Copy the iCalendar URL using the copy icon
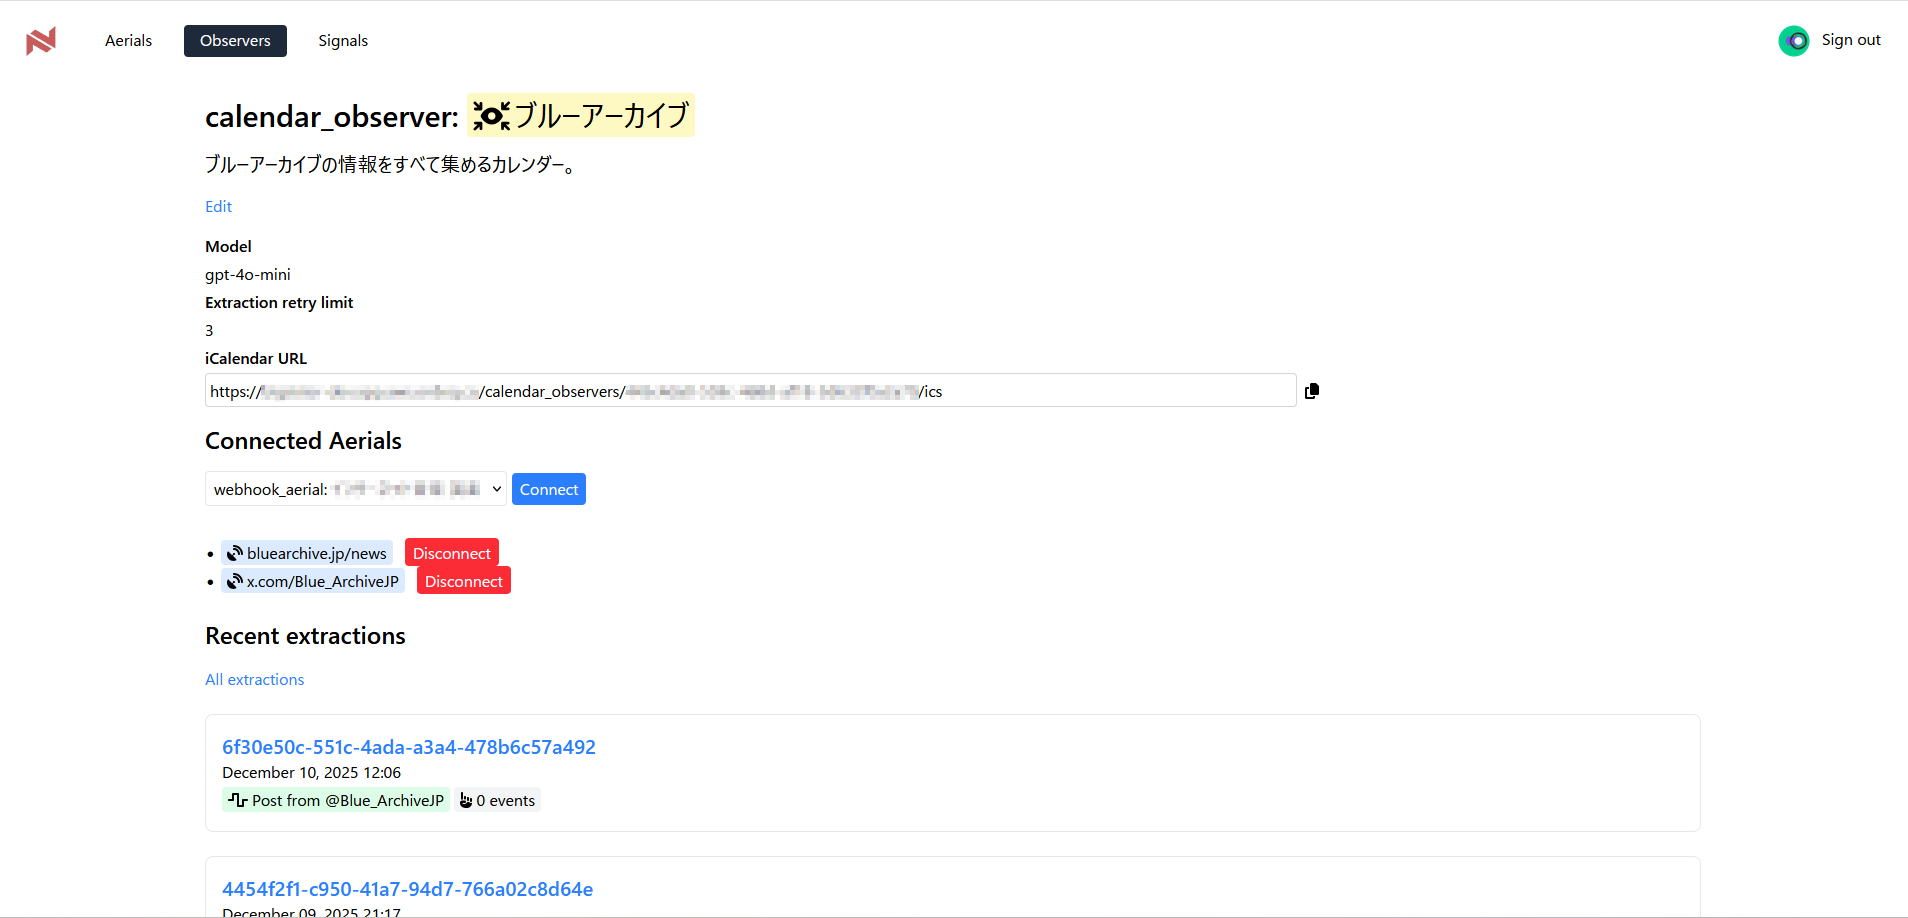 (1311, 390)
